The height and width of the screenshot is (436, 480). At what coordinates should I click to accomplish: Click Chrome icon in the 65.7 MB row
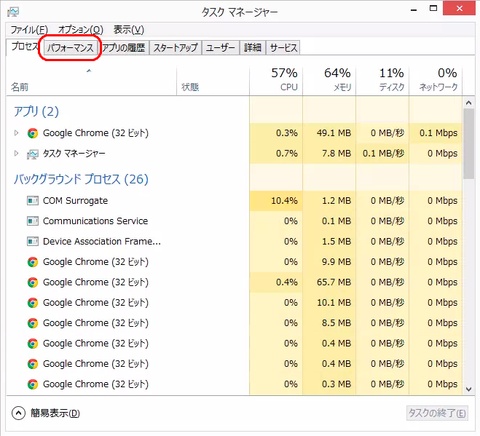coord(33,283)
